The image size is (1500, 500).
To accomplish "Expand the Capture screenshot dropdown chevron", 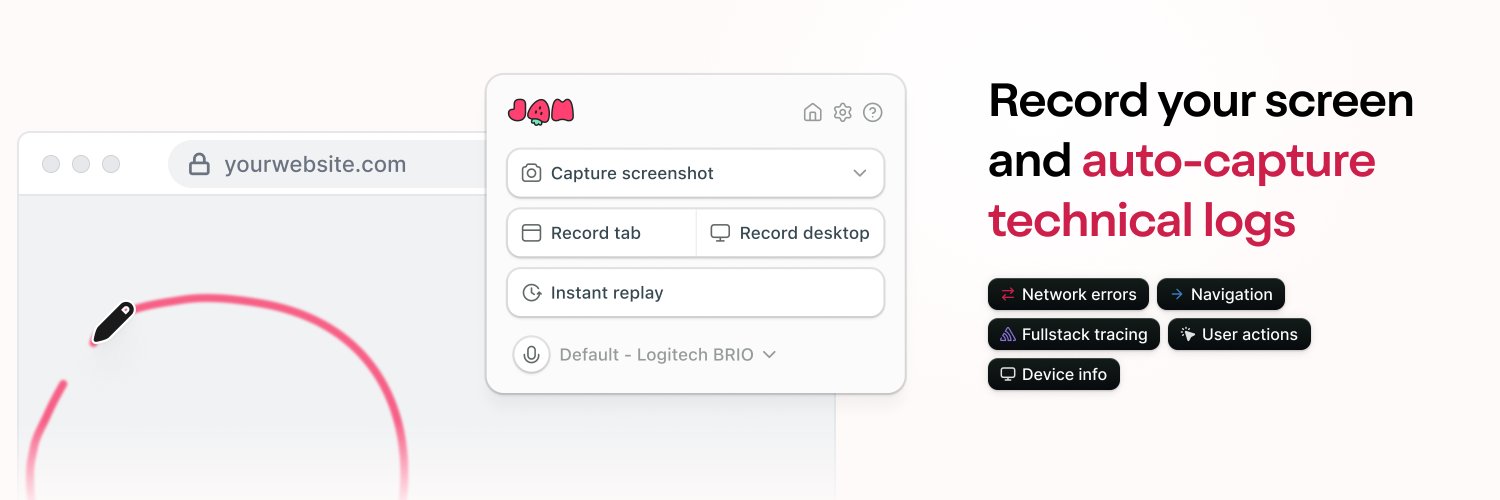I will 860,173.
